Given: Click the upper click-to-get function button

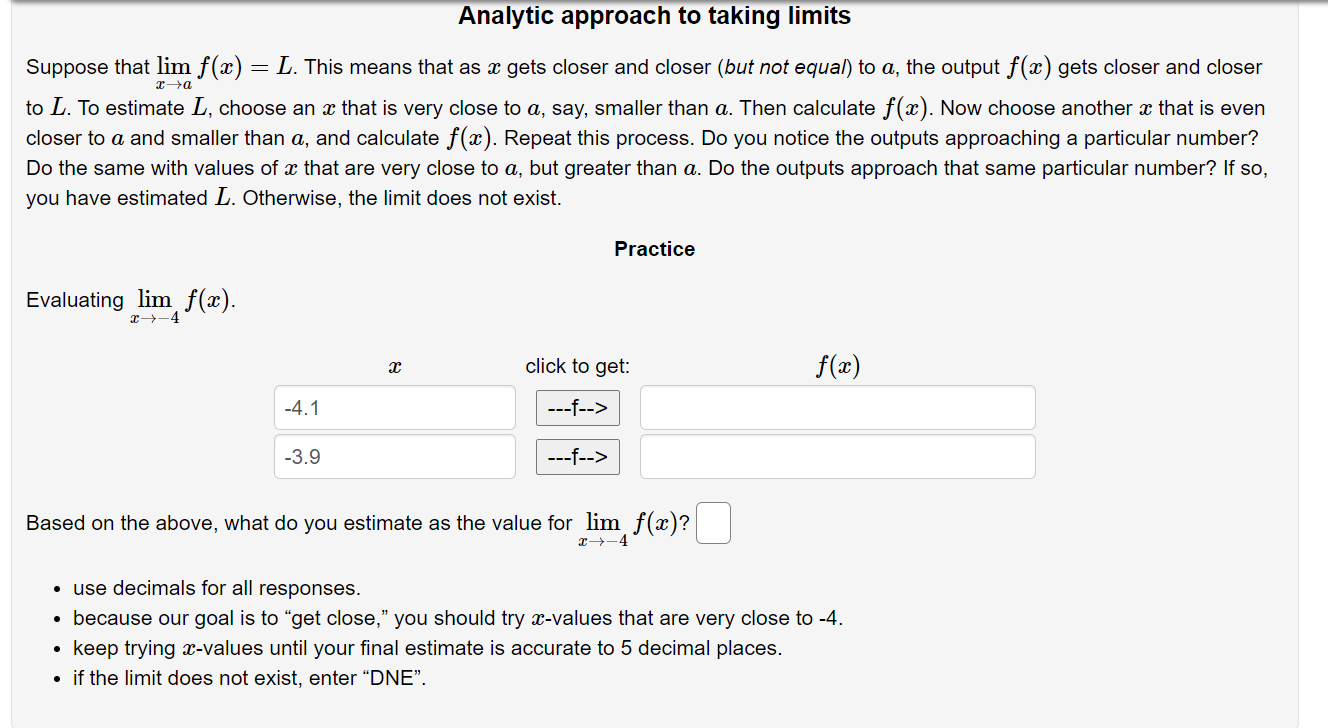Looking at the screenshot, I should pyautogui.click(x=577, y=407).
